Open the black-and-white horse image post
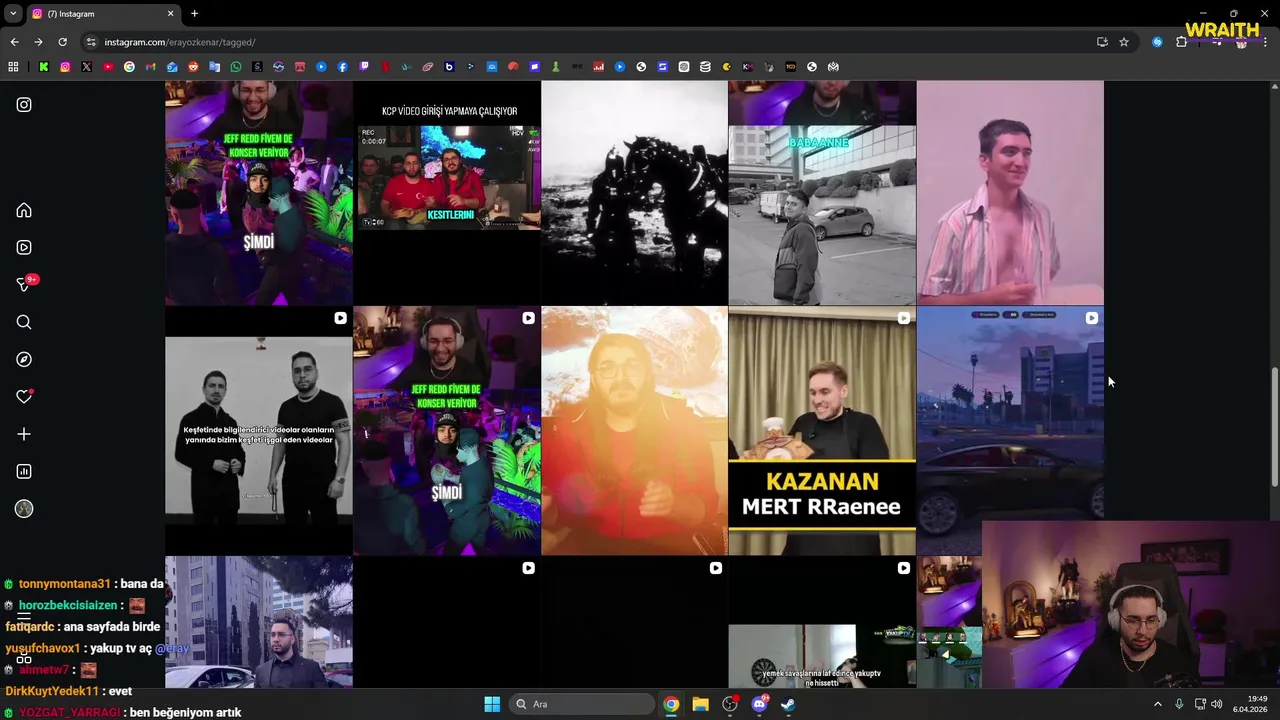 [634, 192]
